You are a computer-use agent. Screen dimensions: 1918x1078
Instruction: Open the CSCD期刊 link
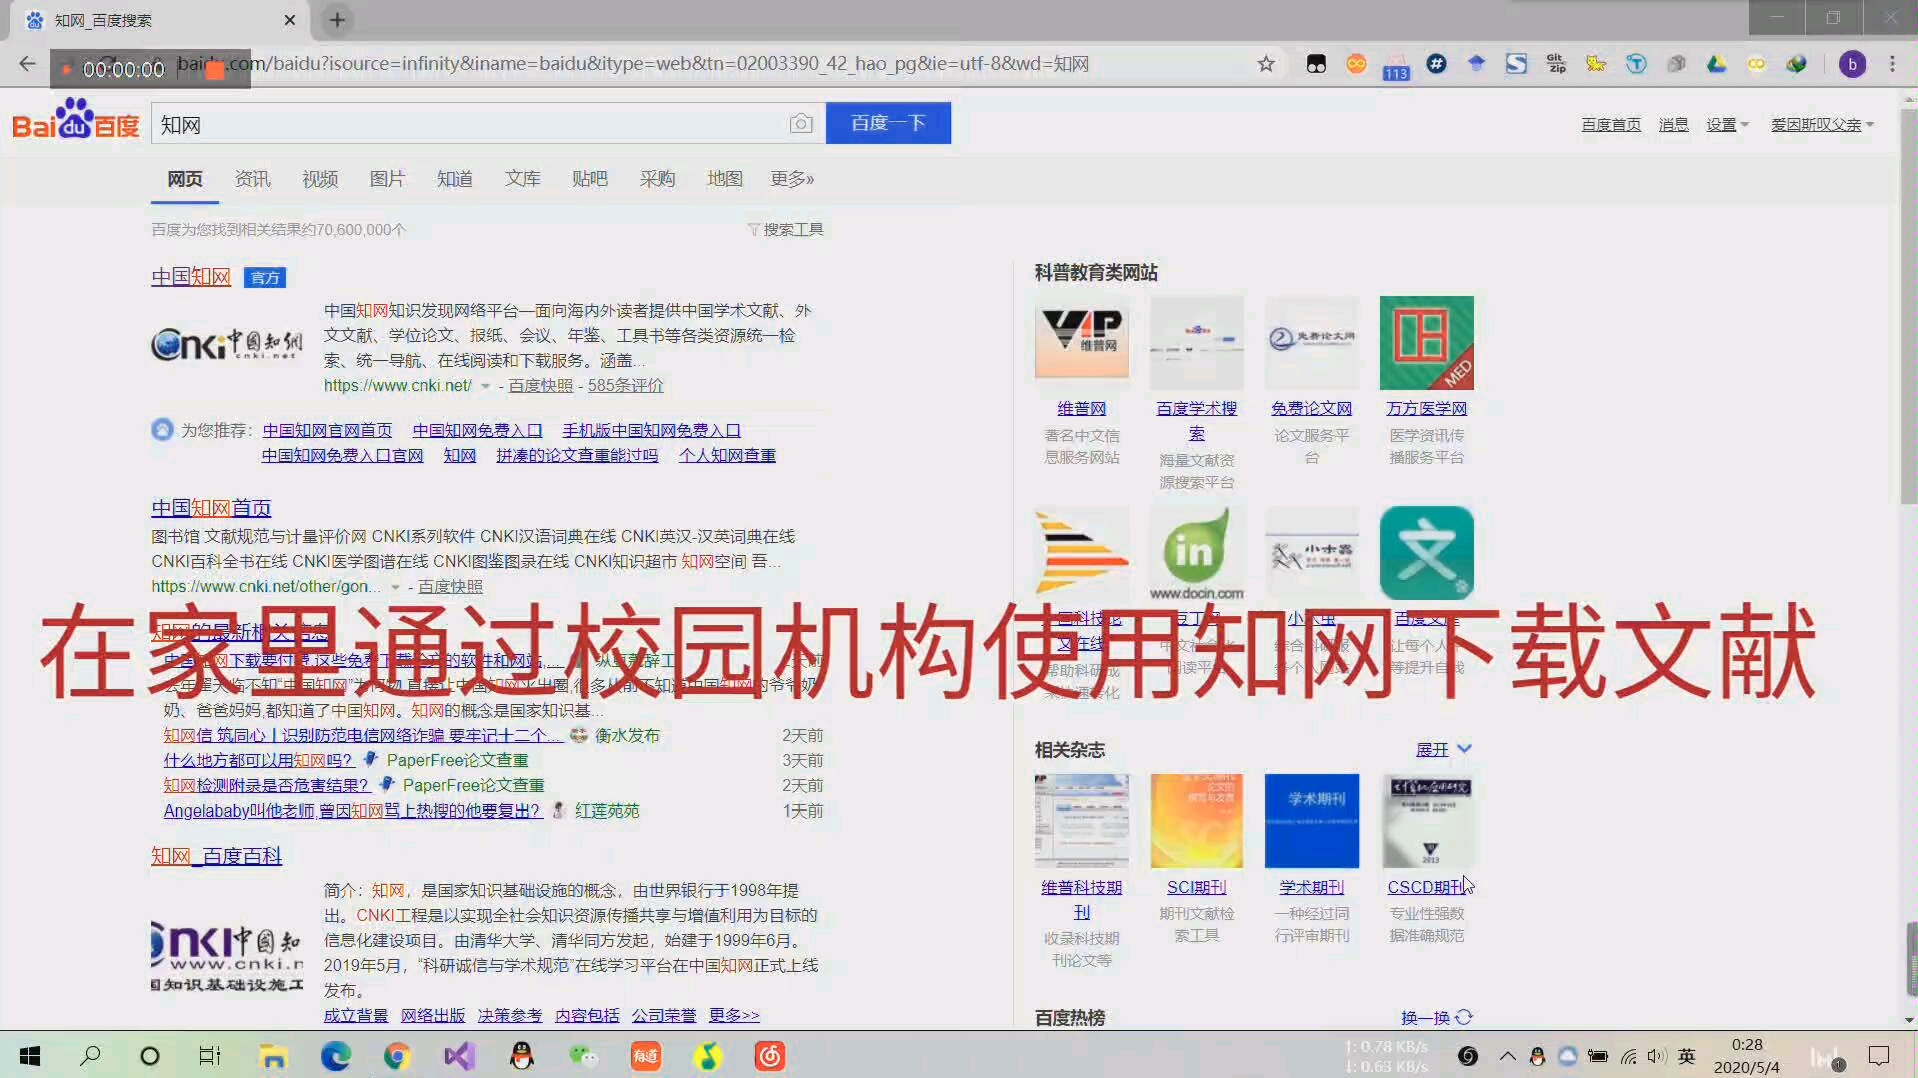pos(1426,887)
